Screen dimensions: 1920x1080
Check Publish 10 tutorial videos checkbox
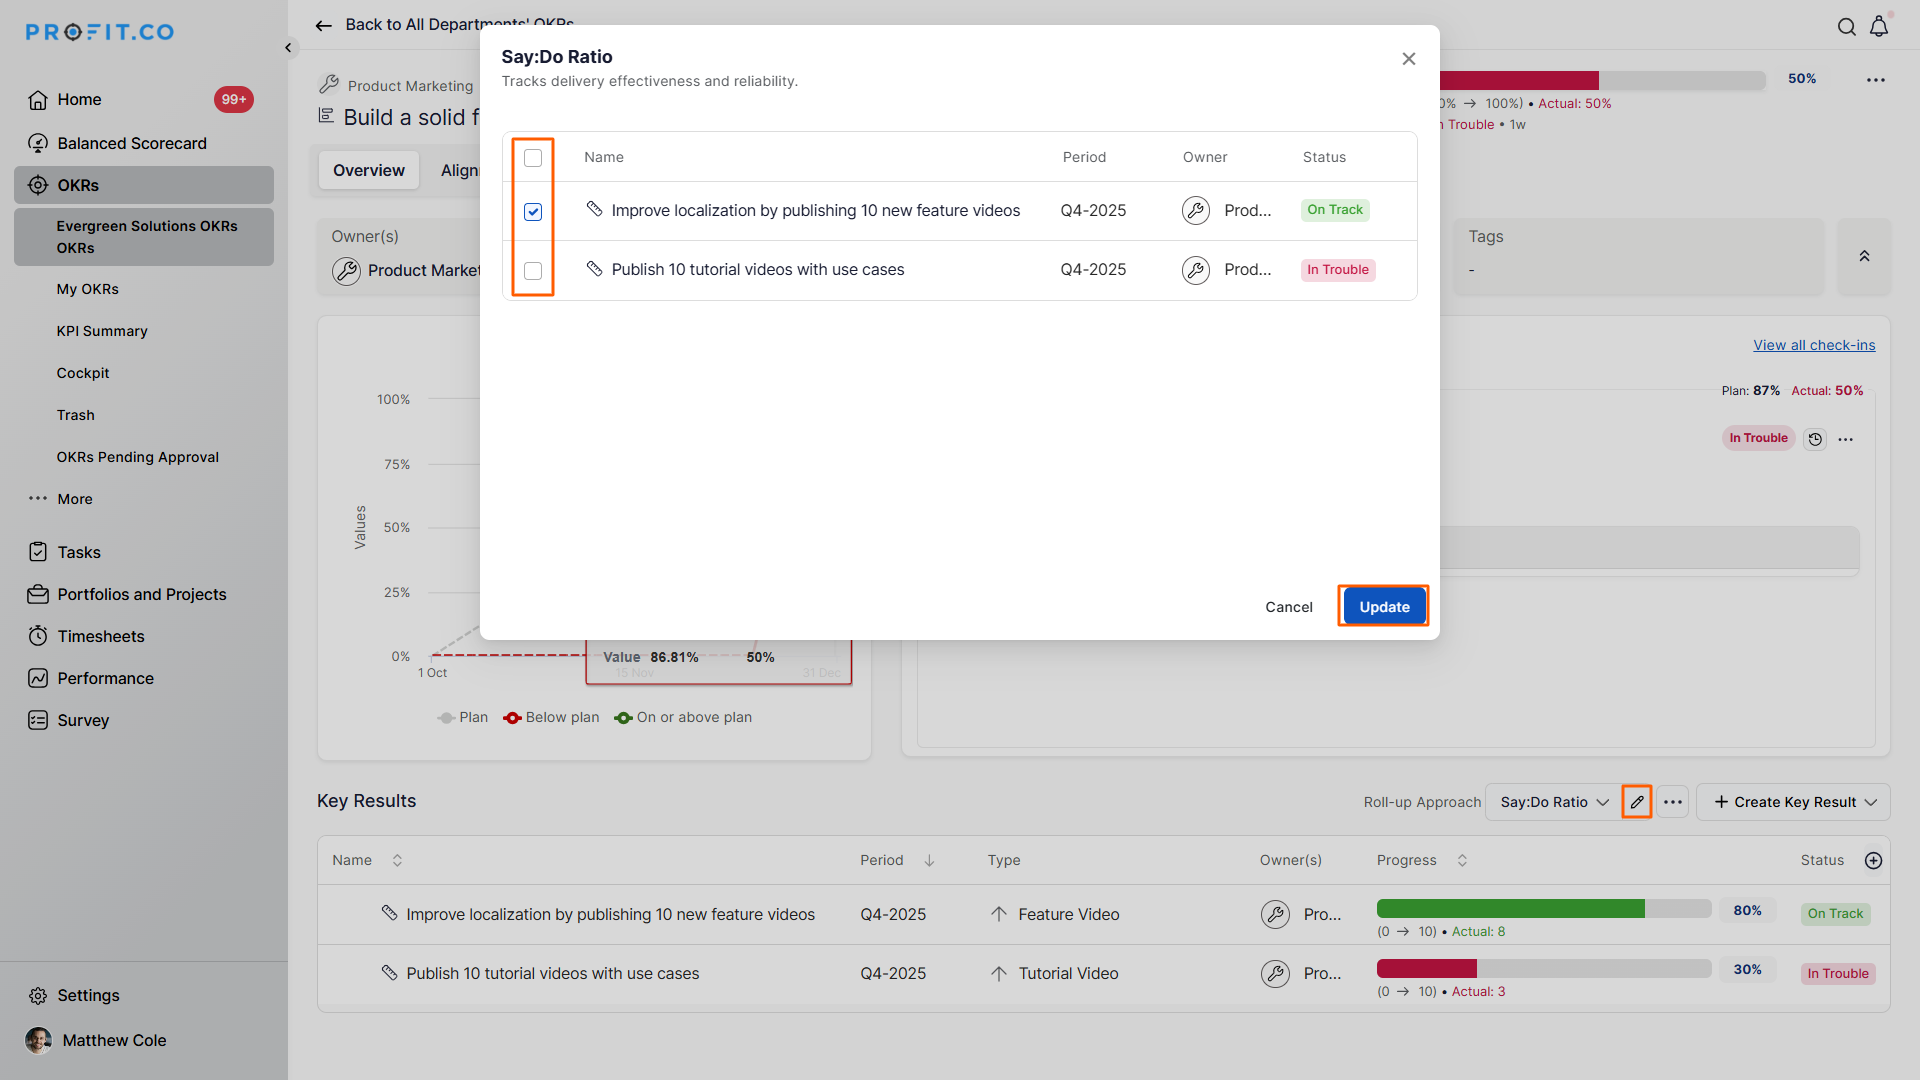click(x=533, y=271)
